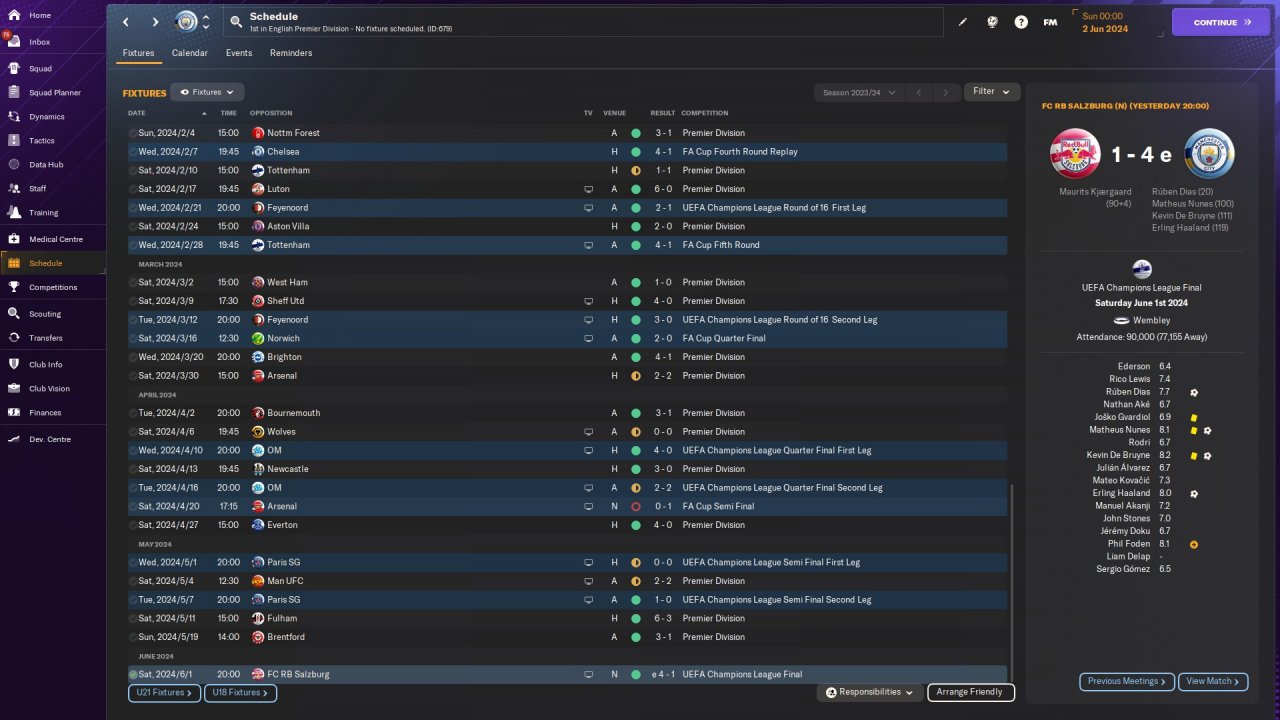Open the Season 2023/24 dropdown

click(859, 93)
